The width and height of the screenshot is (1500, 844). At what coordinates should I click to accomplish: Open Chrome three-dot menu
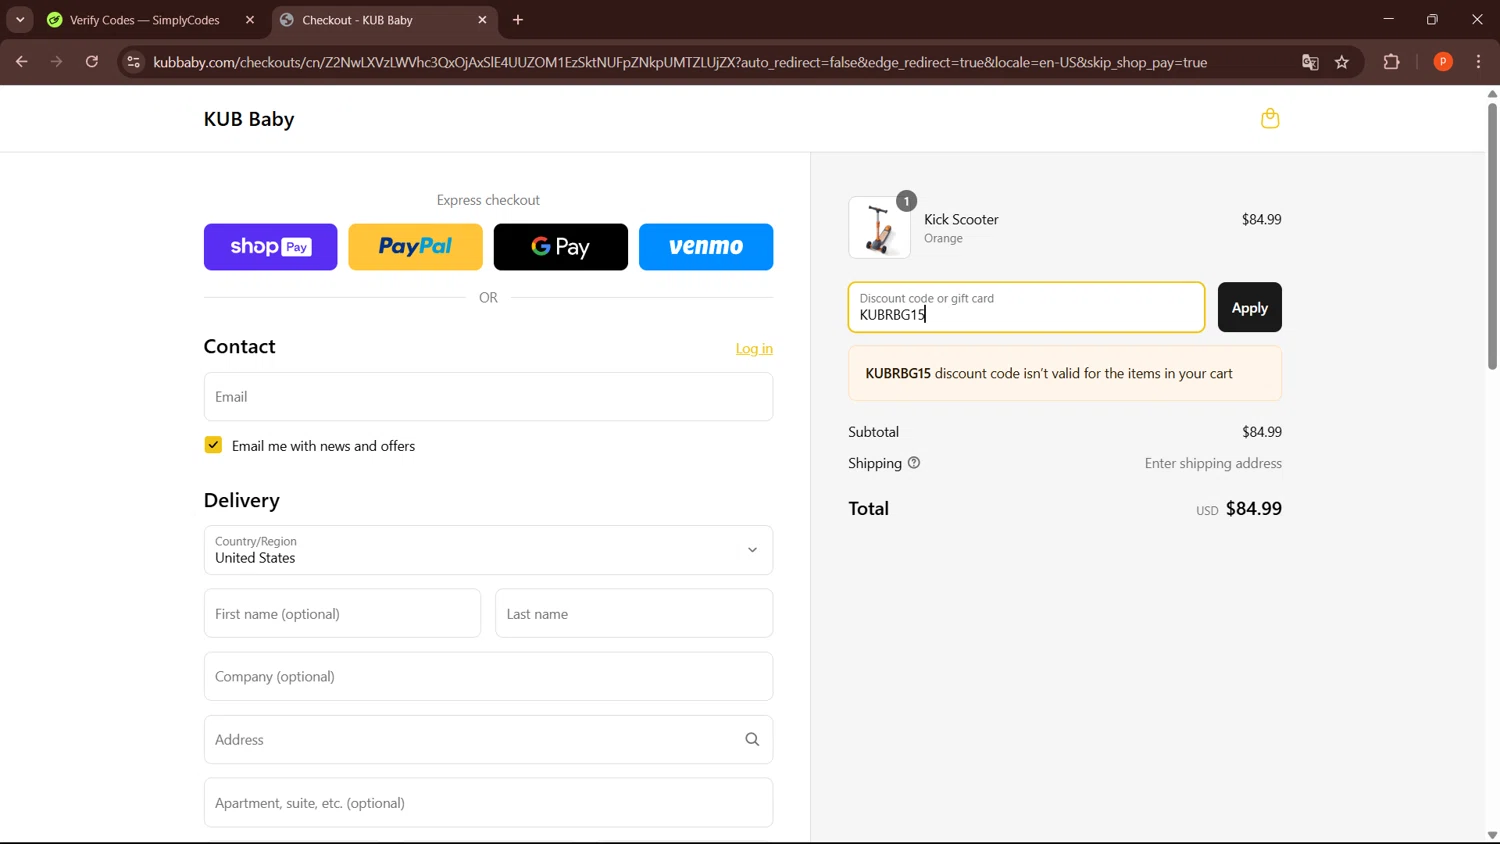(1478, 62)
